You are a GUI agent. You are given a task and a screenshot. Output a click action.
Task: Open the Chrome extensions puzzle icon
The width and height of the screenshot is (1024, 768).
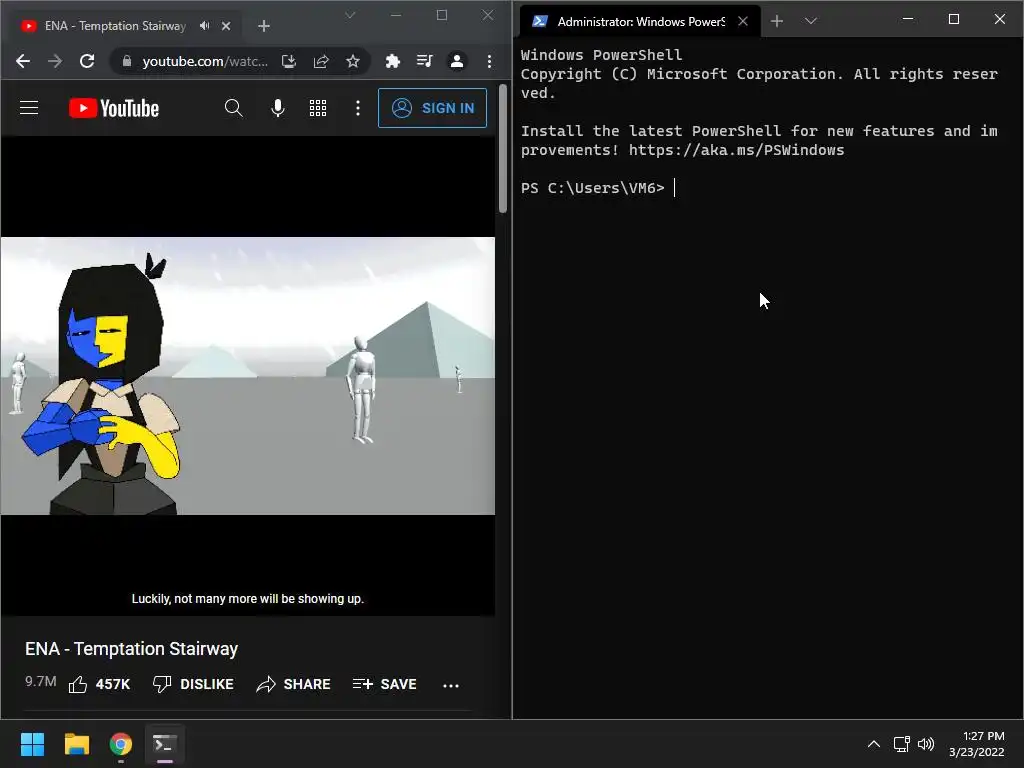[392, 61]
